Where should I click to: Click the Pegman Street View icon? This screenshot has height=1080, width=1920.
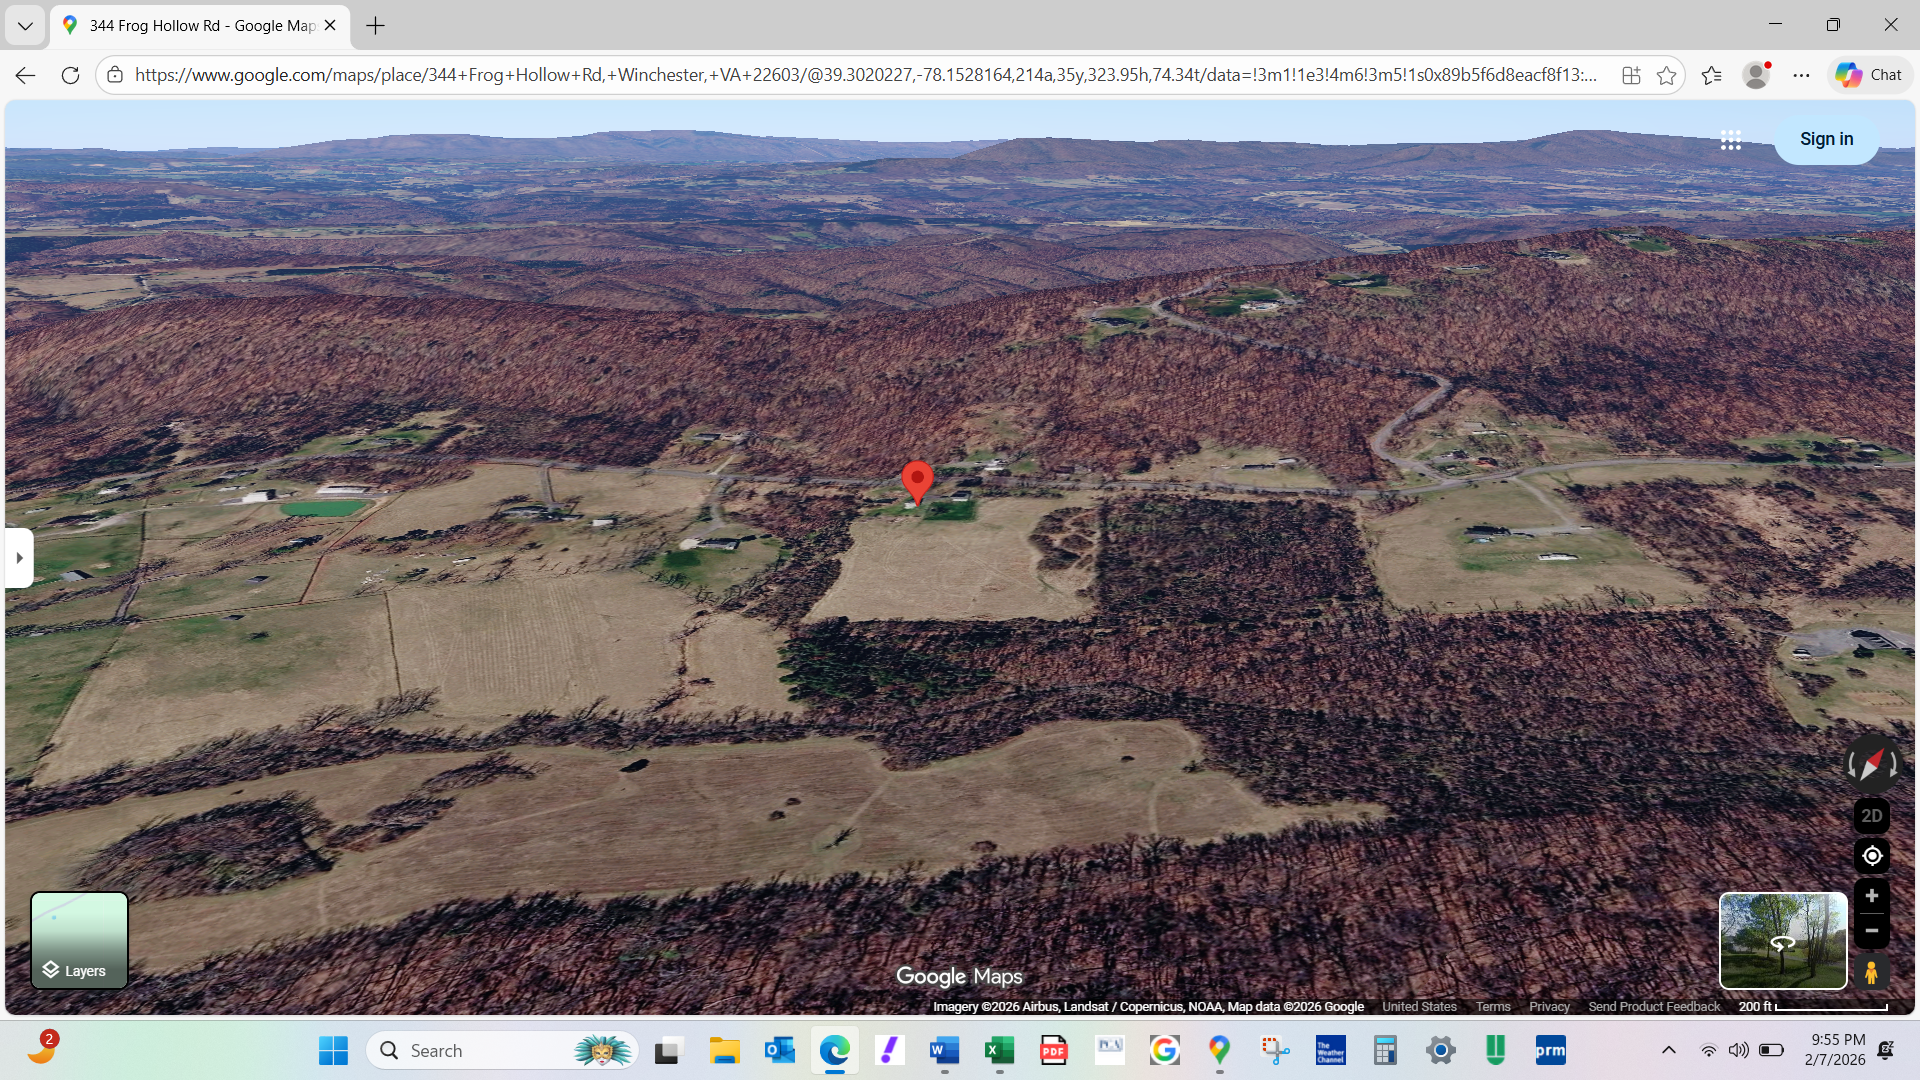[x=1871, y=972]
